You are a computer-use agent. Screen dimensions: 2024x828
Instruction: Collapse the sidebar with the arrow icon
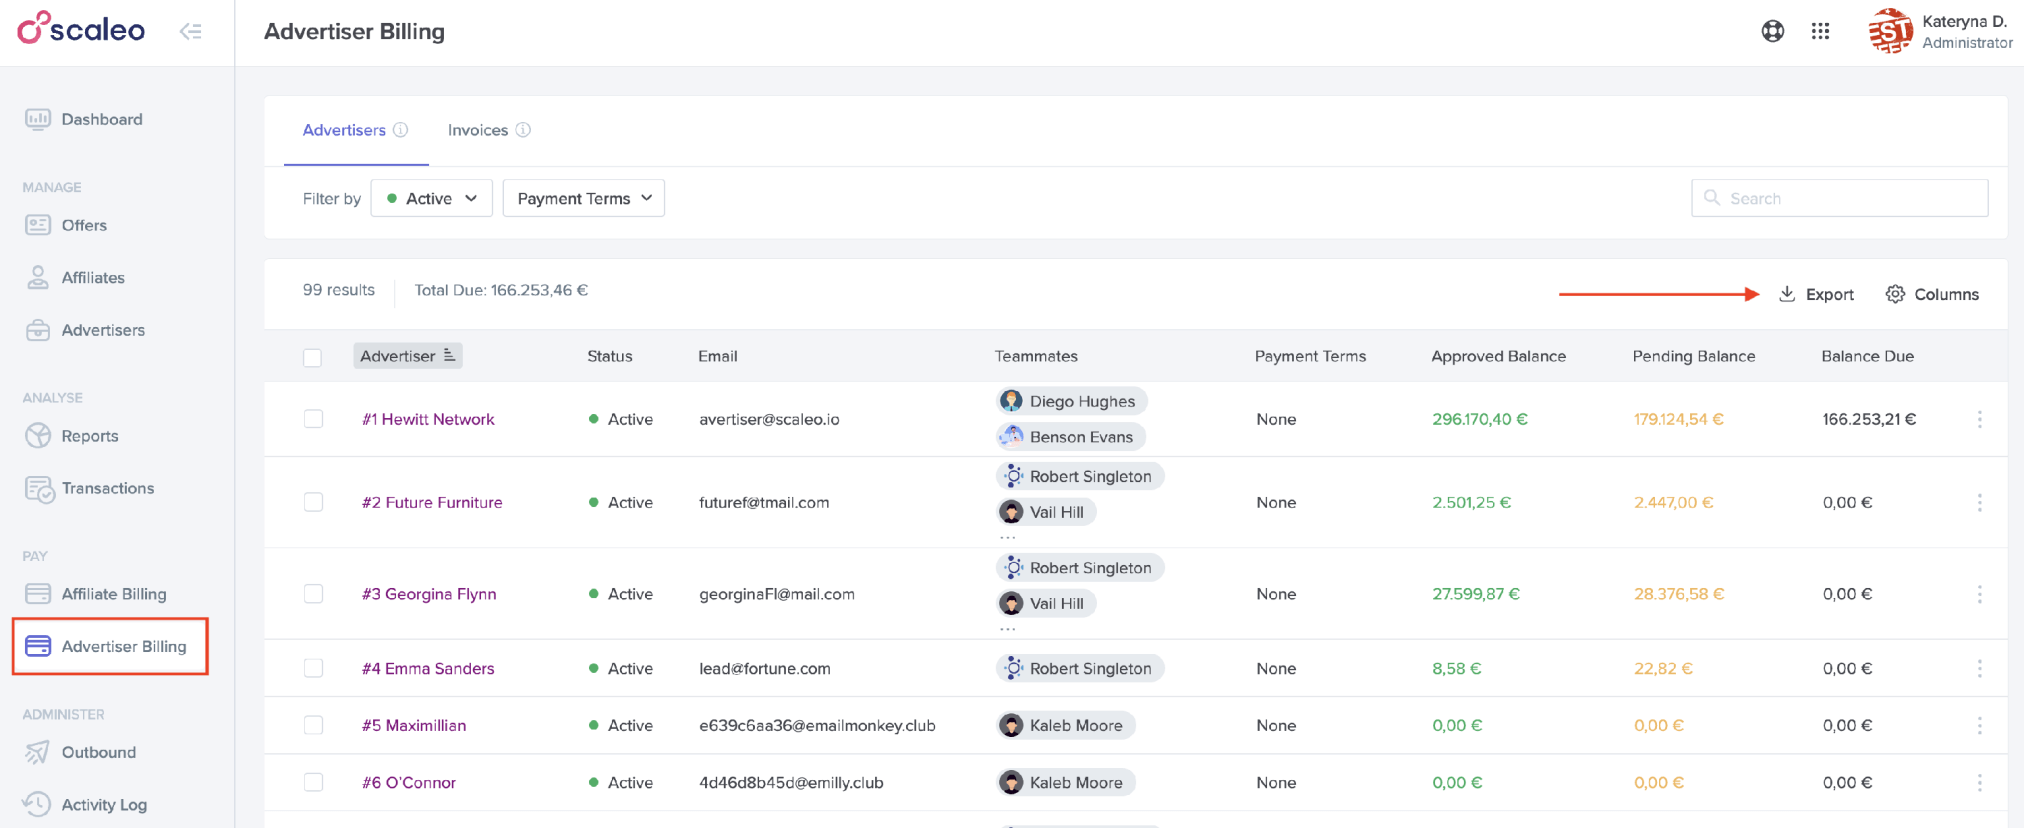pyautogui.click(x=191, y=31)
